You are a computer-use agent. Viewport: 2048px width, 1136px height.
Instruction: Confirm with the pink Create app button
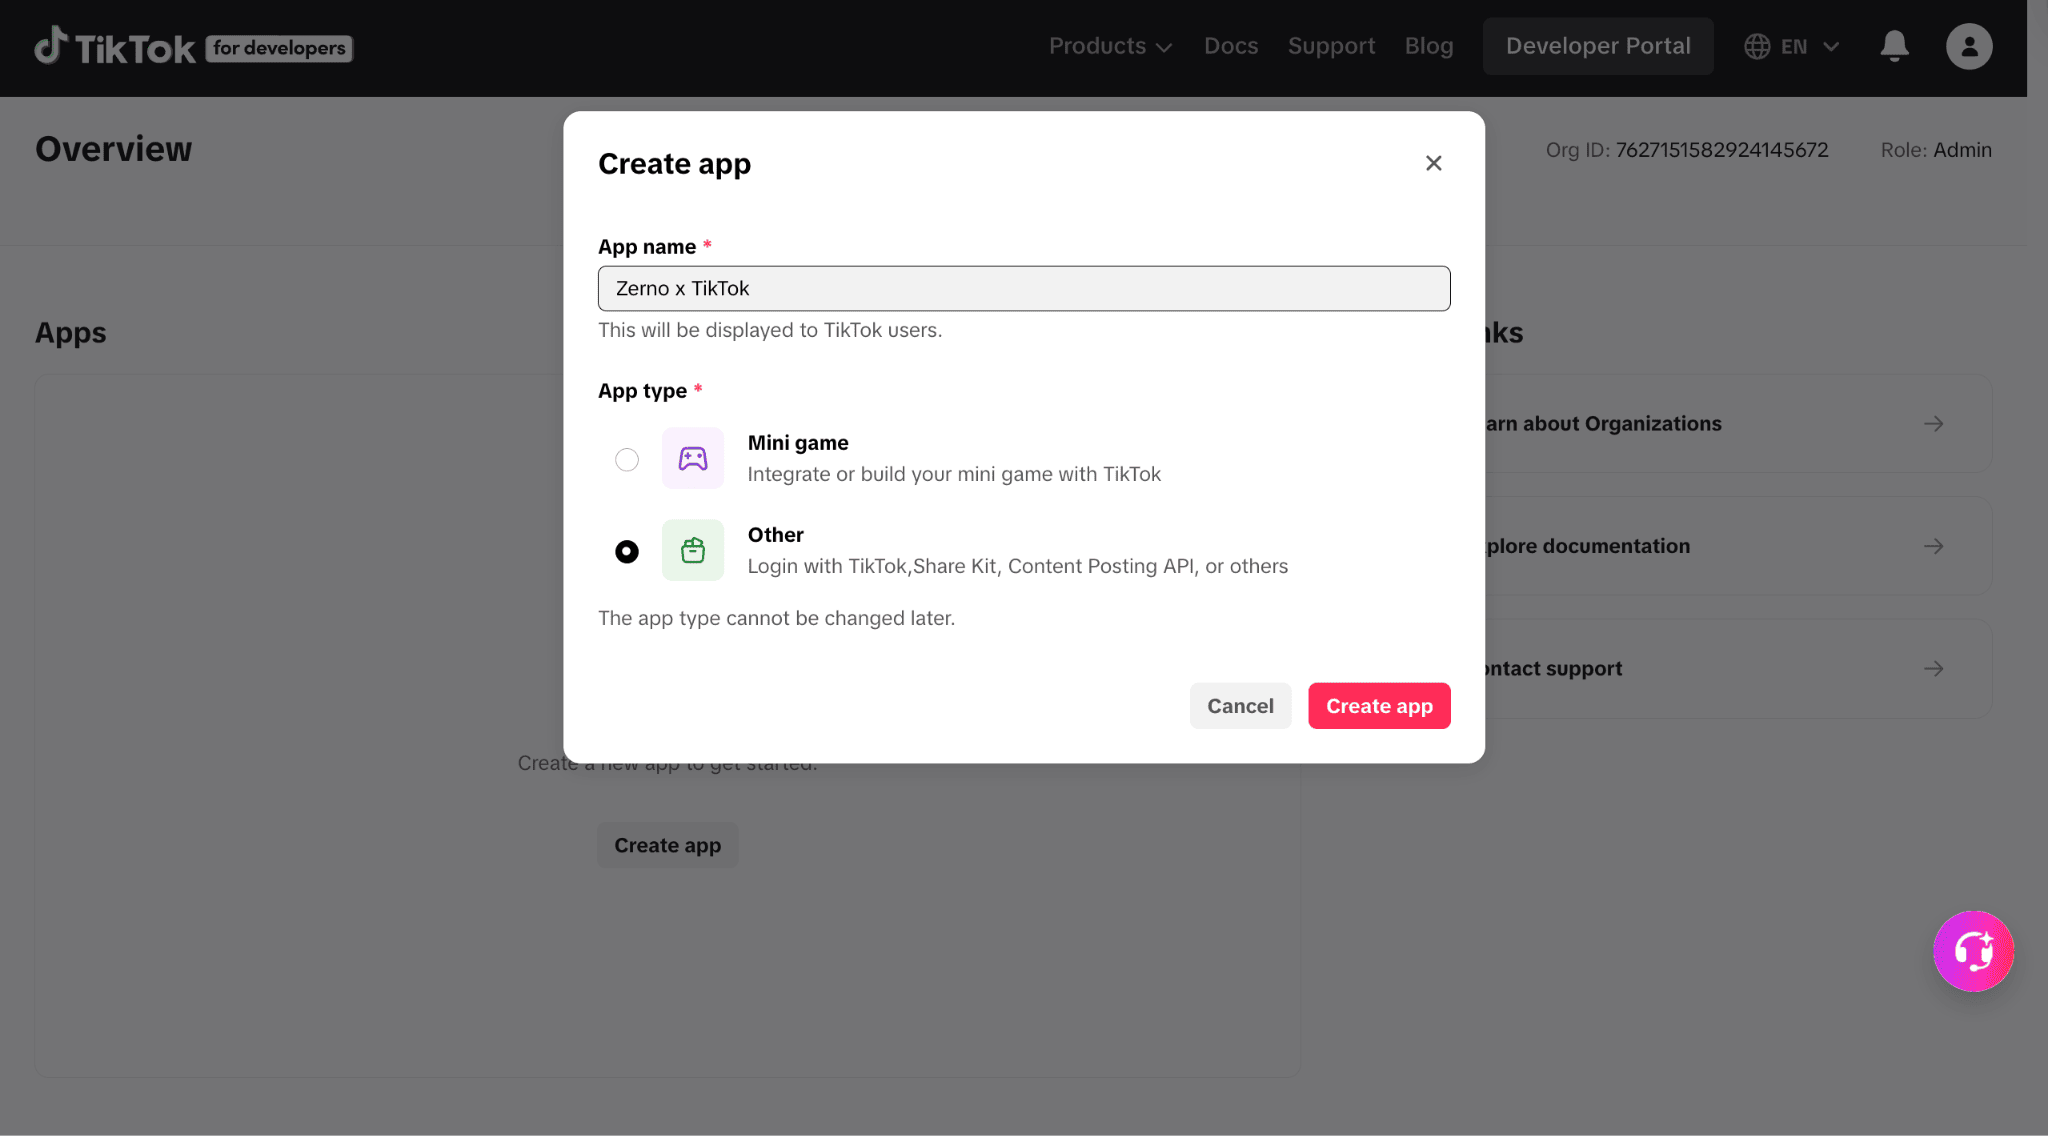pyautogui.click(x=1379, y=706)
